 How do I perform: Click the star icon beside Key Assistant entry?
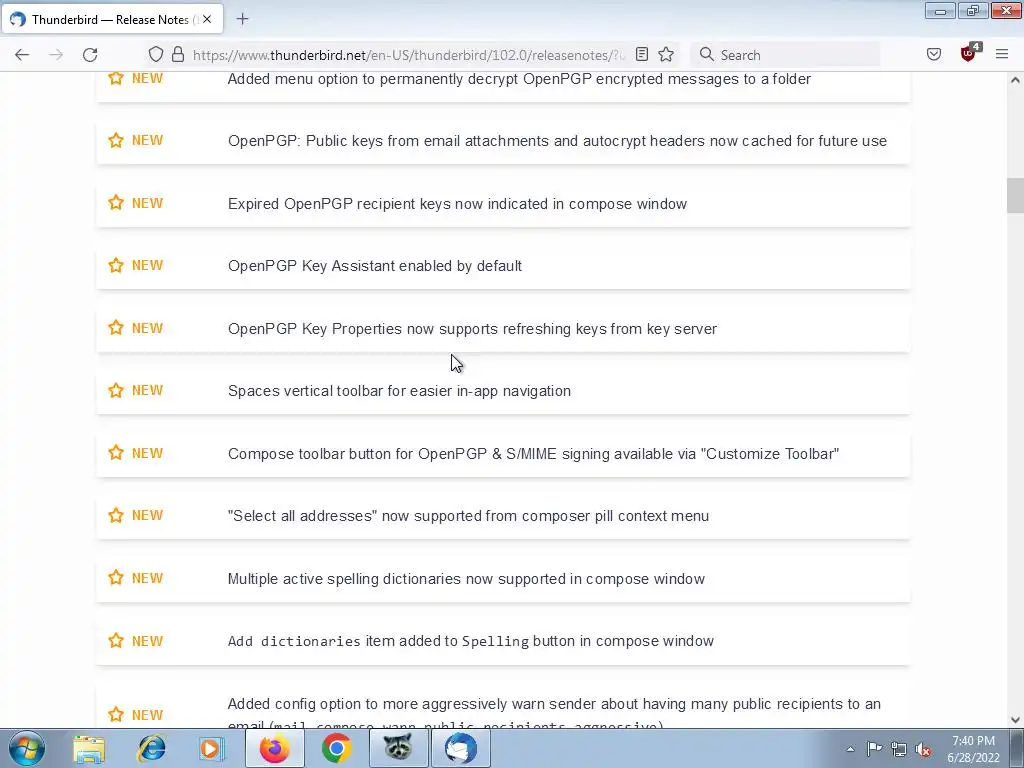tap(116, 266)
